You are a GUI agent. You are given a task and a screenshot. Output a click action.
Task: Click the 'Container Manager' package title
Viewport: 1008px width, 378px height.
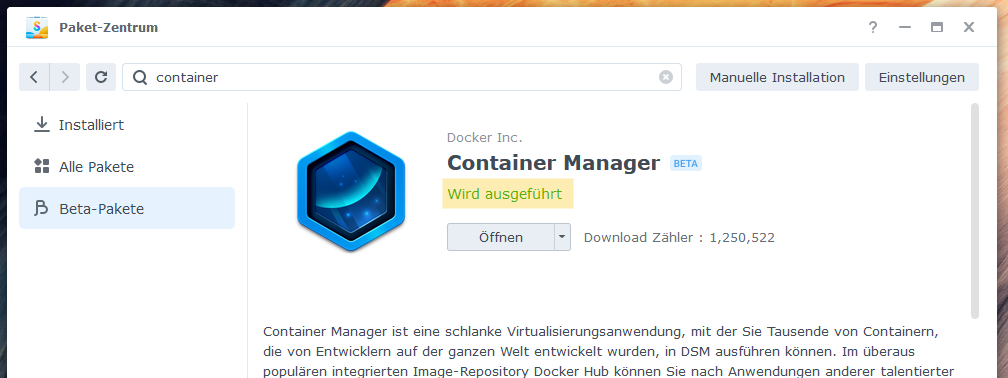tap(554, 163)
